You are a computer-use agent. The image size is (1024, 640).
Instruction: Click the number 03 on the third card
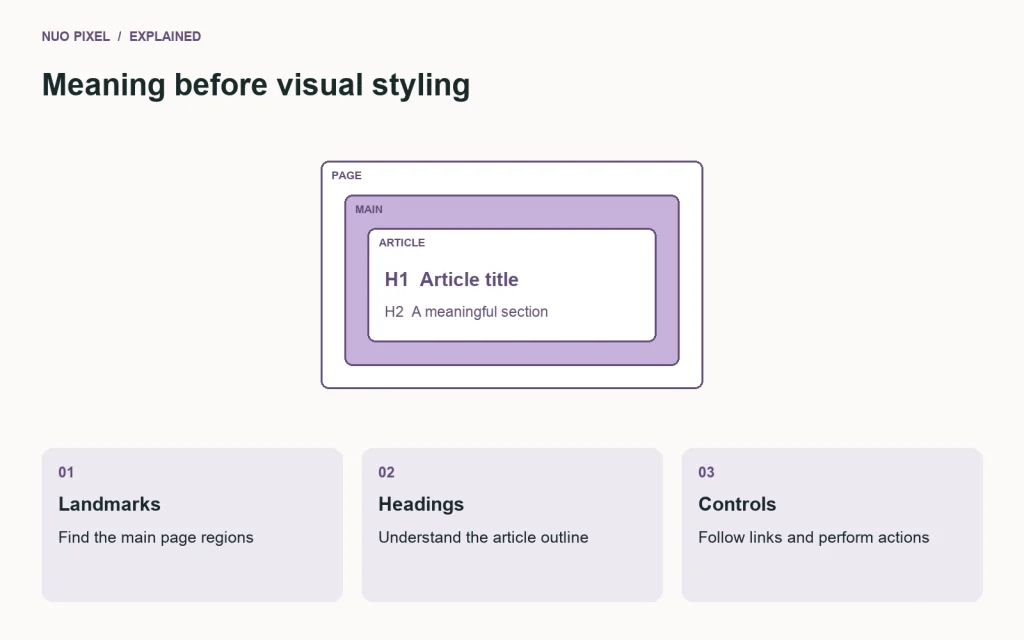(x=707, y=472)
